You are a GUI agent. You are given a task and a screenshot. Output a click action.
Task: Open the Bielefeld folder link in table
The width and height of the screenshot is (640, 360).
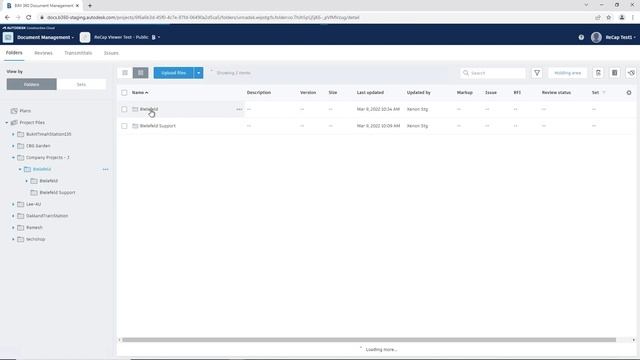click(x=149, y=109)
